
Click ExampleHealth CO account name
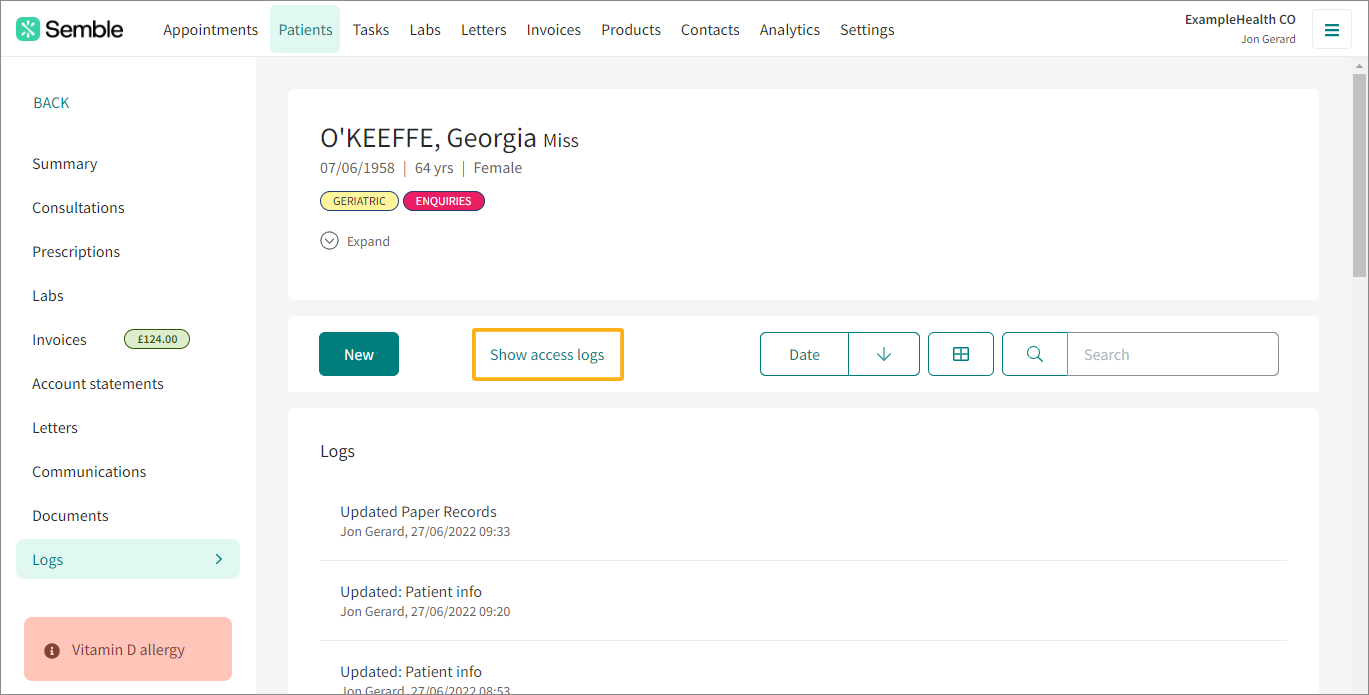coord(1240,19)
